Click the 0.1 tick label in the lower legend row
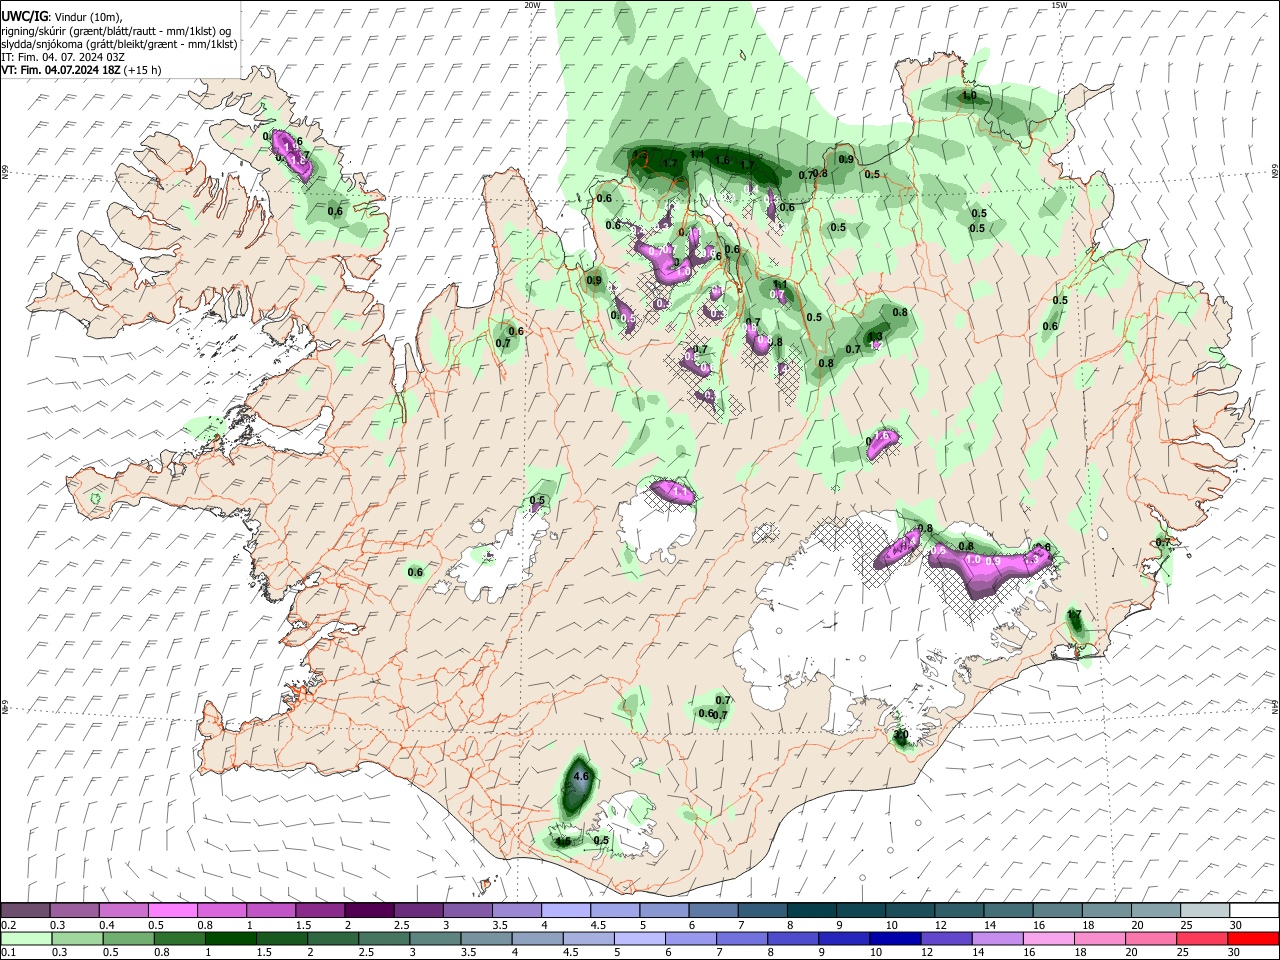This screenshot has width=1280, height=960. point(8,953)
